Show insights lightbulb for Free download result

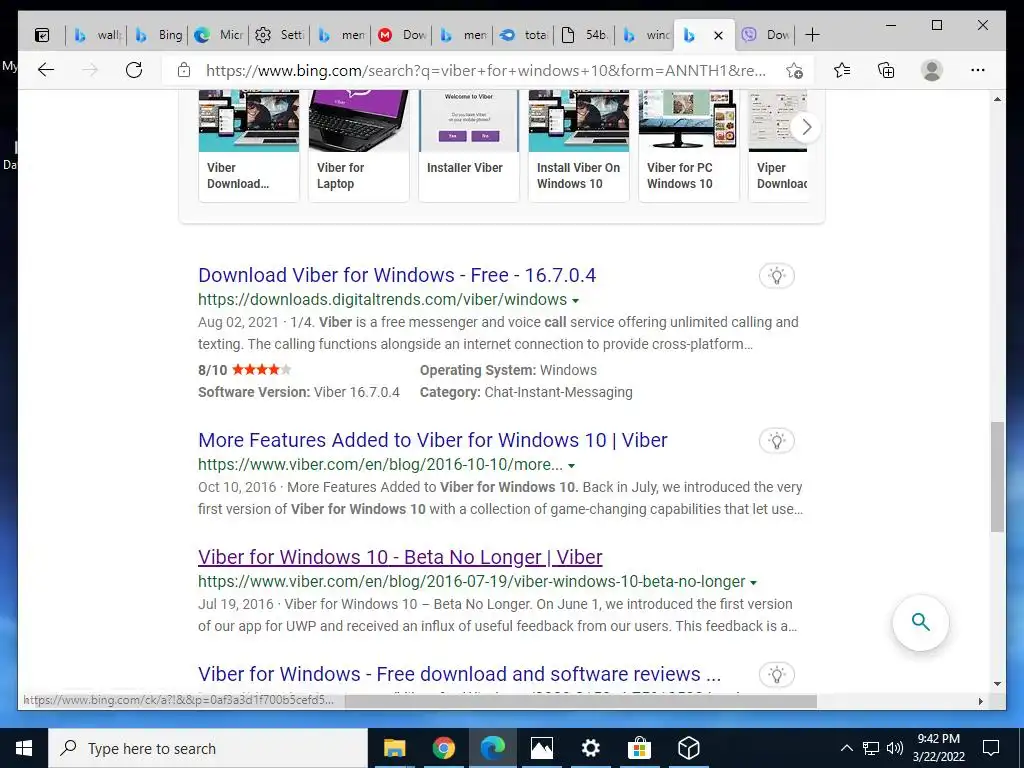coord(776,675)
